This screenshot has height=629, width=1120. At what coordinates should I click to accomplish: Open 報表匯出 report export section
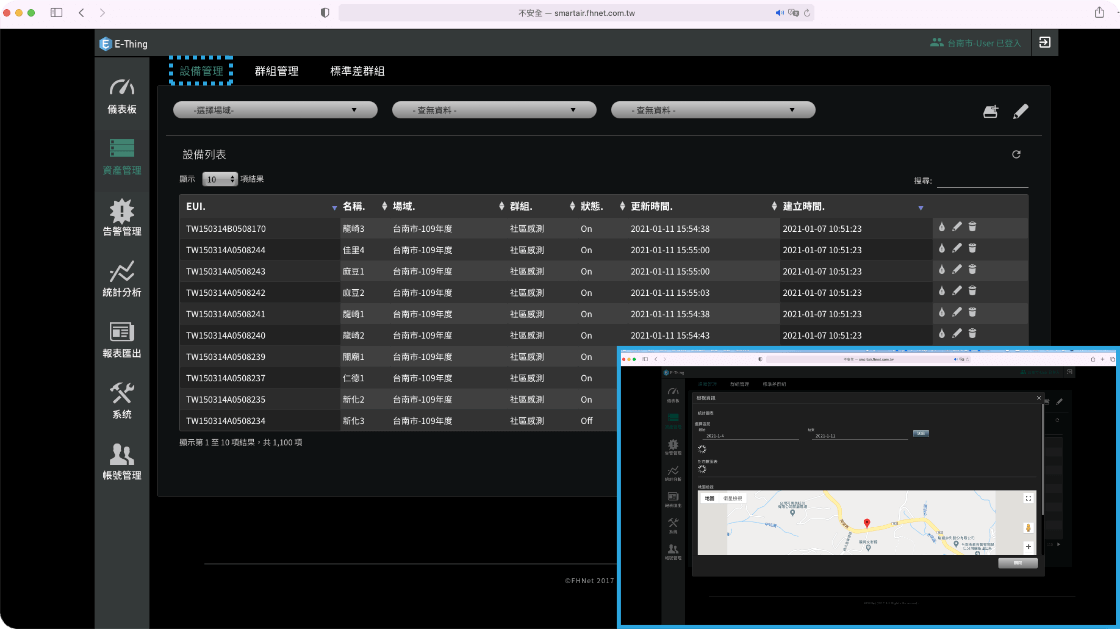pos(121,339)
